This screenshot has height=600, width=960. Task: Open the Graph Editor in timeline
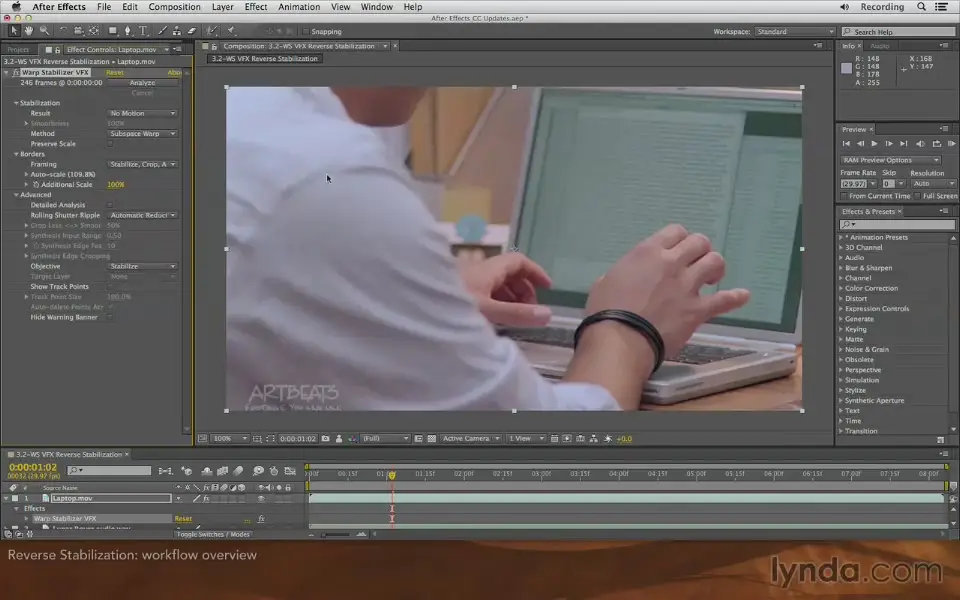pyautogui.click(x=290, y=471)
